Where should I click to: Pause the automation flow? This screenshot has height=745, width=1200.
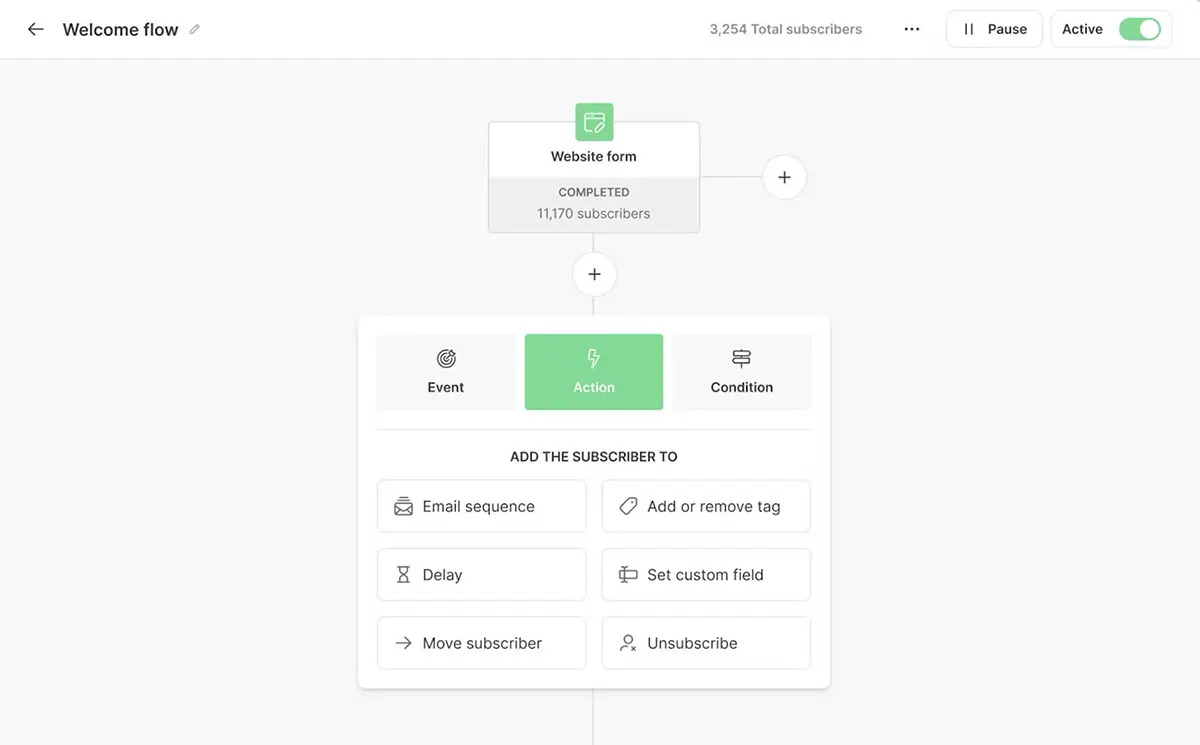pos(994,29)
